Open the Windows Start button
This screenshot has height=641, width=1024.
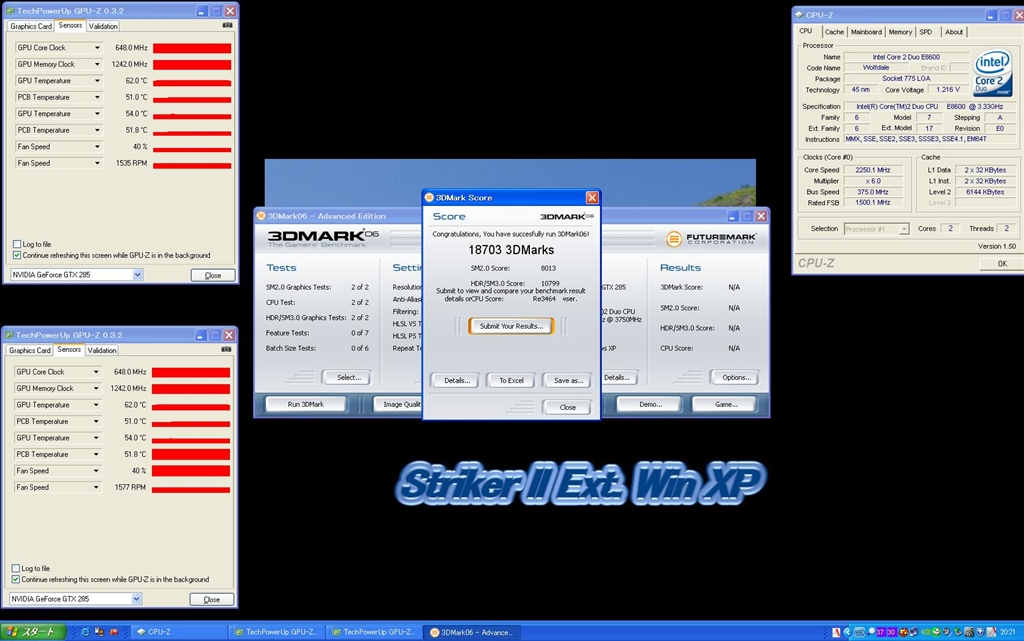click(x=33, y=632)
